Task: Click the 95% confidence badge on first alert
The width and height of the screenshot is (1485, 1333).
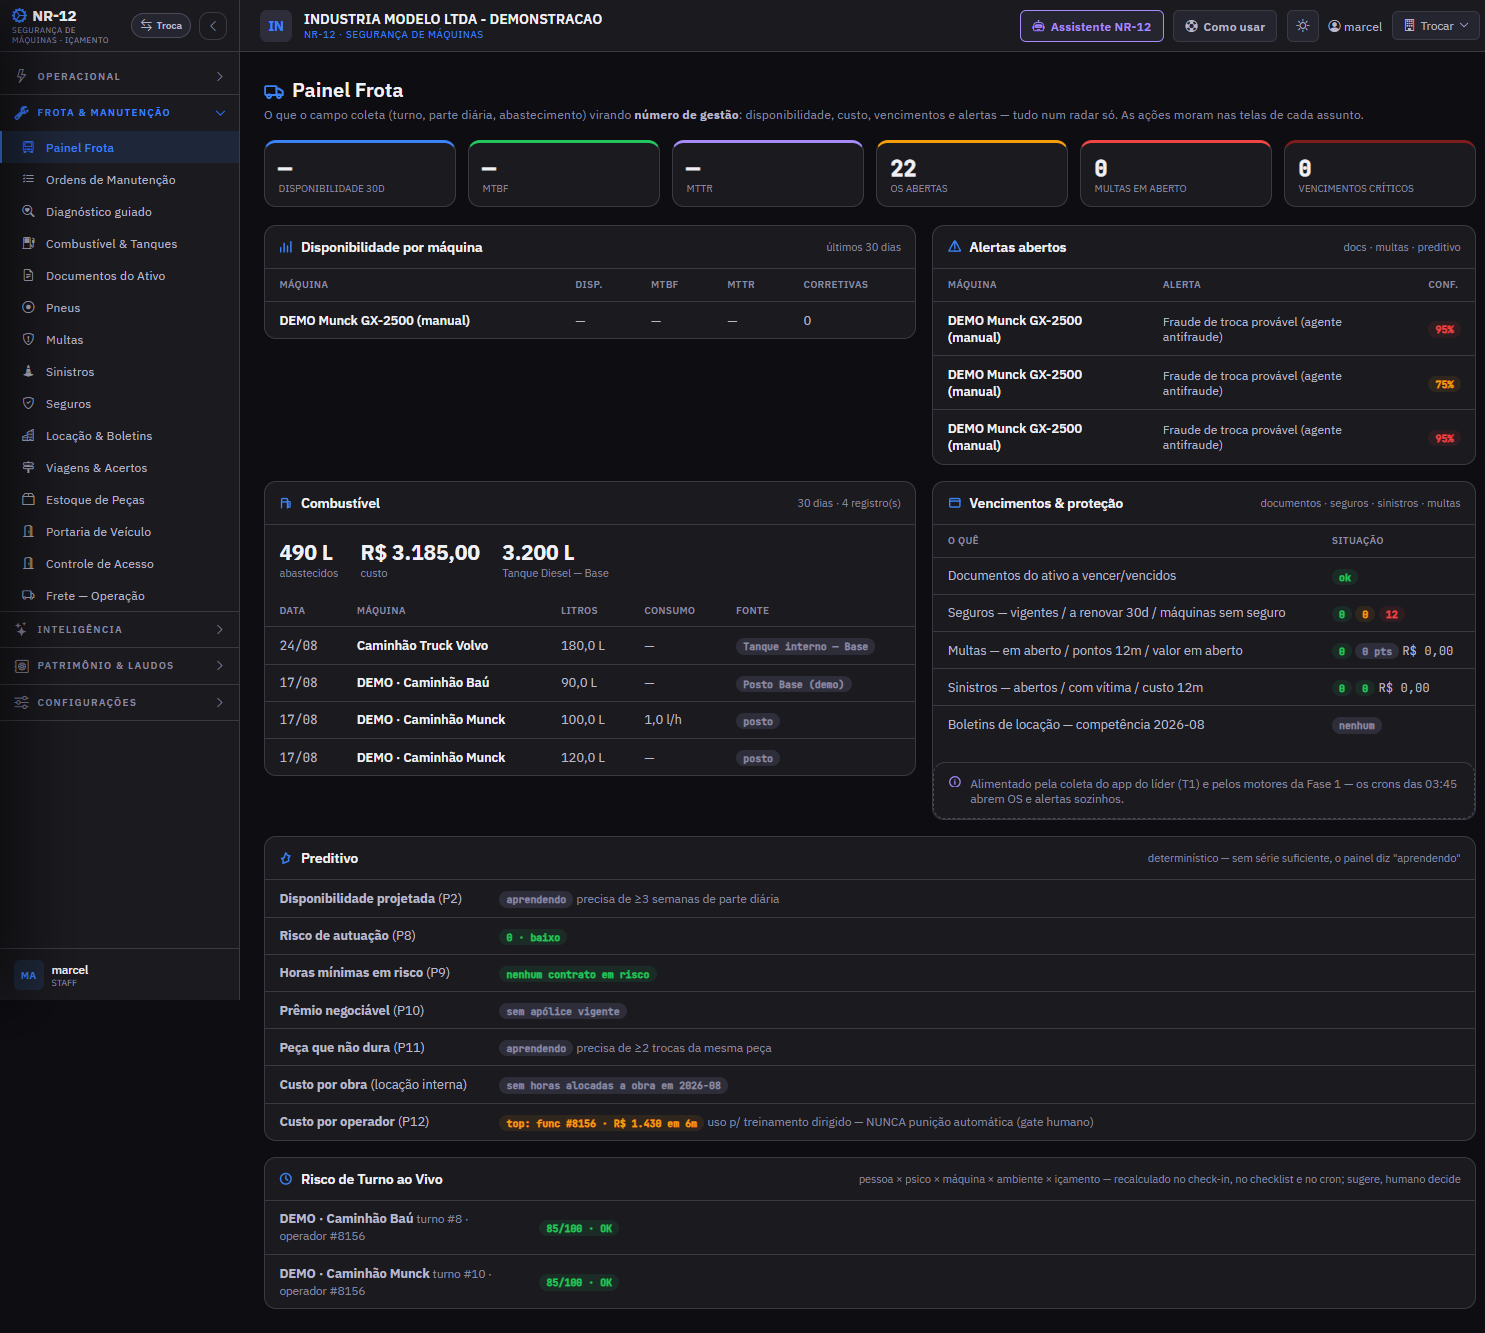Action: pos(1444,330)
